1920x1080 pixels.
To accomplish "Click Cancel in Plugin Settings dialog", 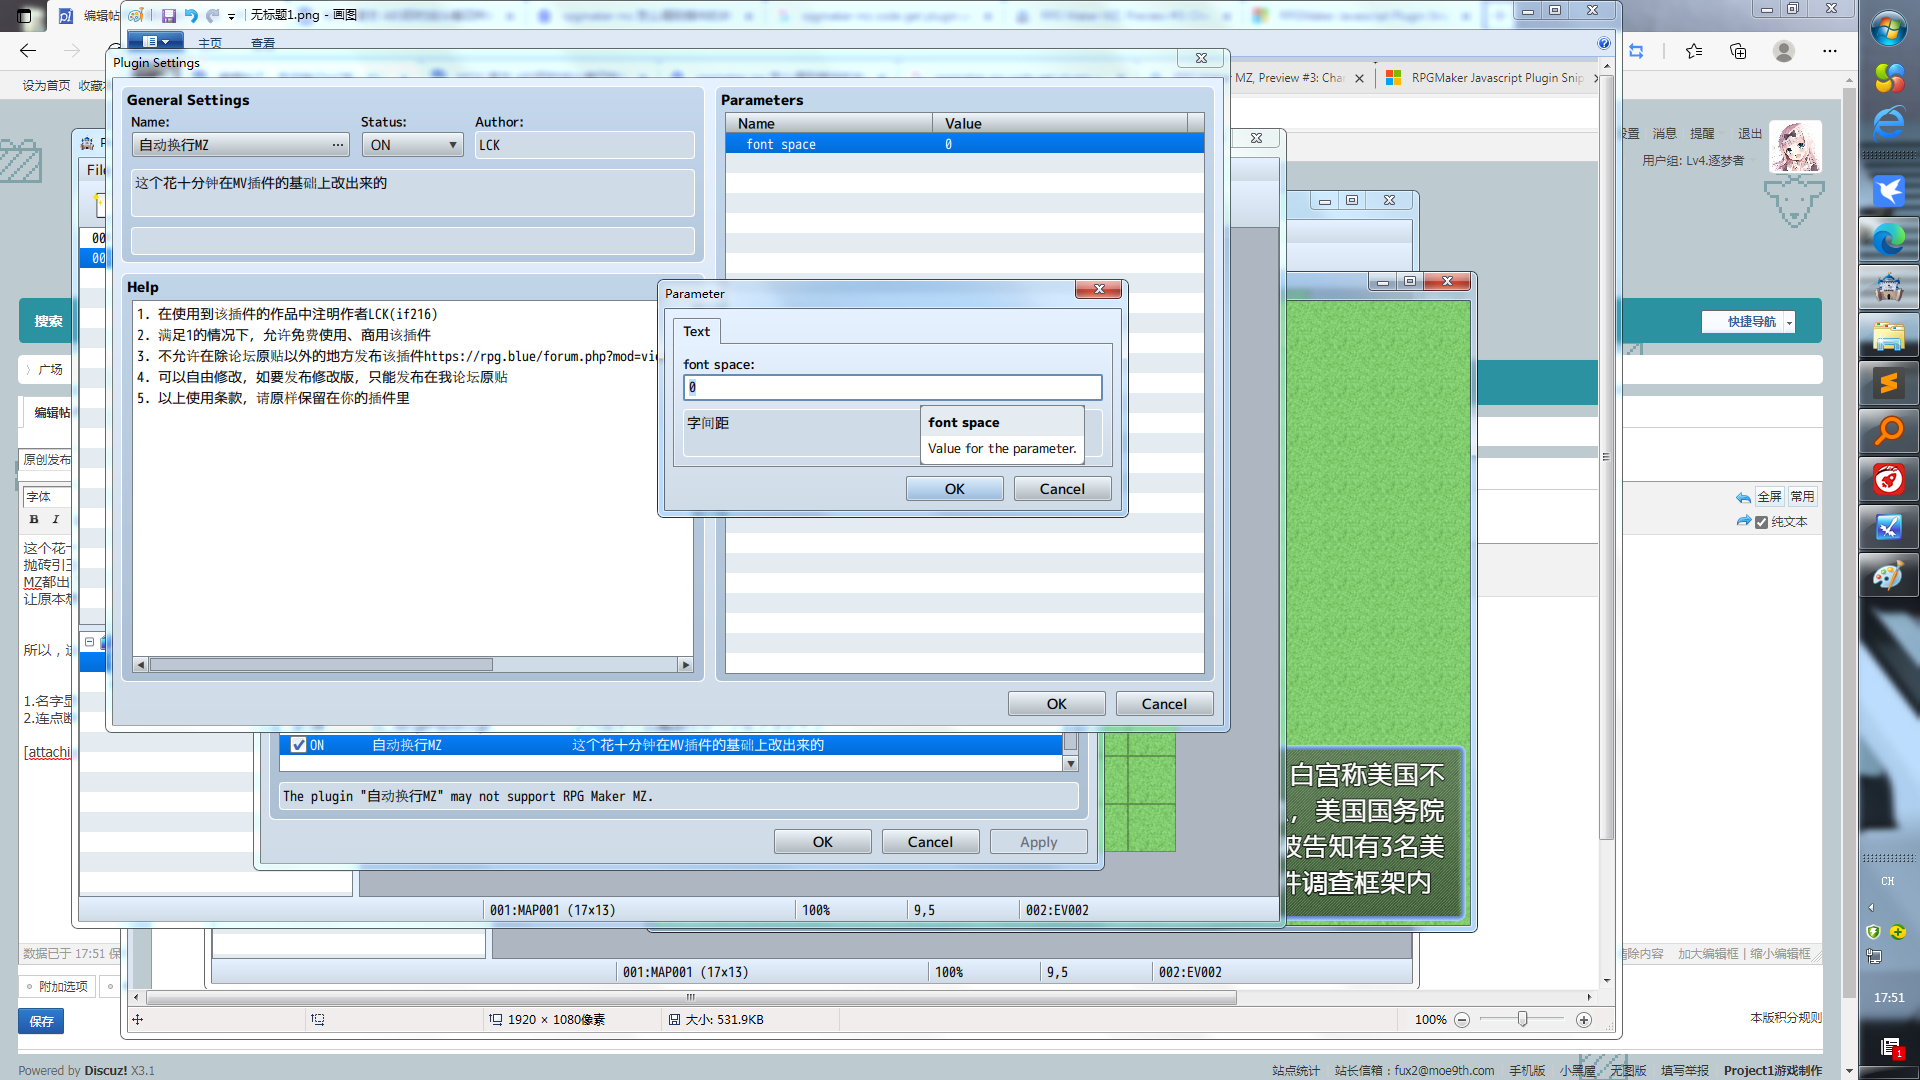I will coord(1164,704).
